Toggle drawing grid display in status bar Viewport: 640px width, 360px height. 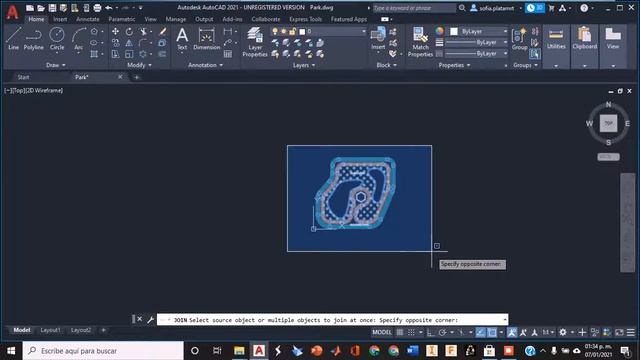(400, 332)
